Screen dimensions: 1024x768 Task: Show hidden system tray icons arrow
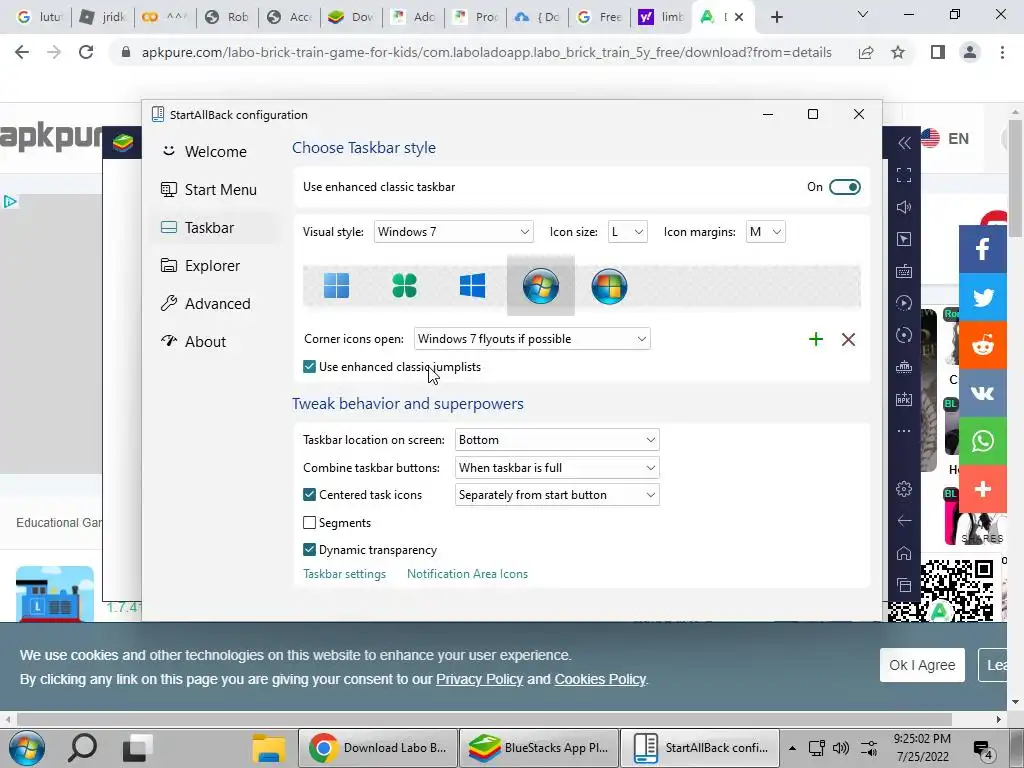pos(792,748)
